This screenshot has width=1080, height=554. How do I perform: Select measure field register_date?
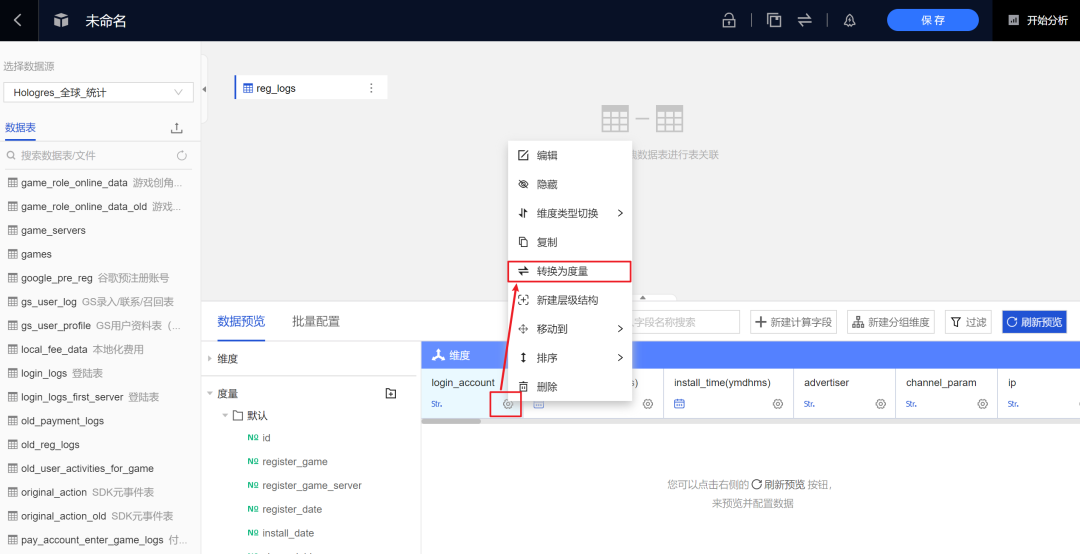tap(292, 509)
